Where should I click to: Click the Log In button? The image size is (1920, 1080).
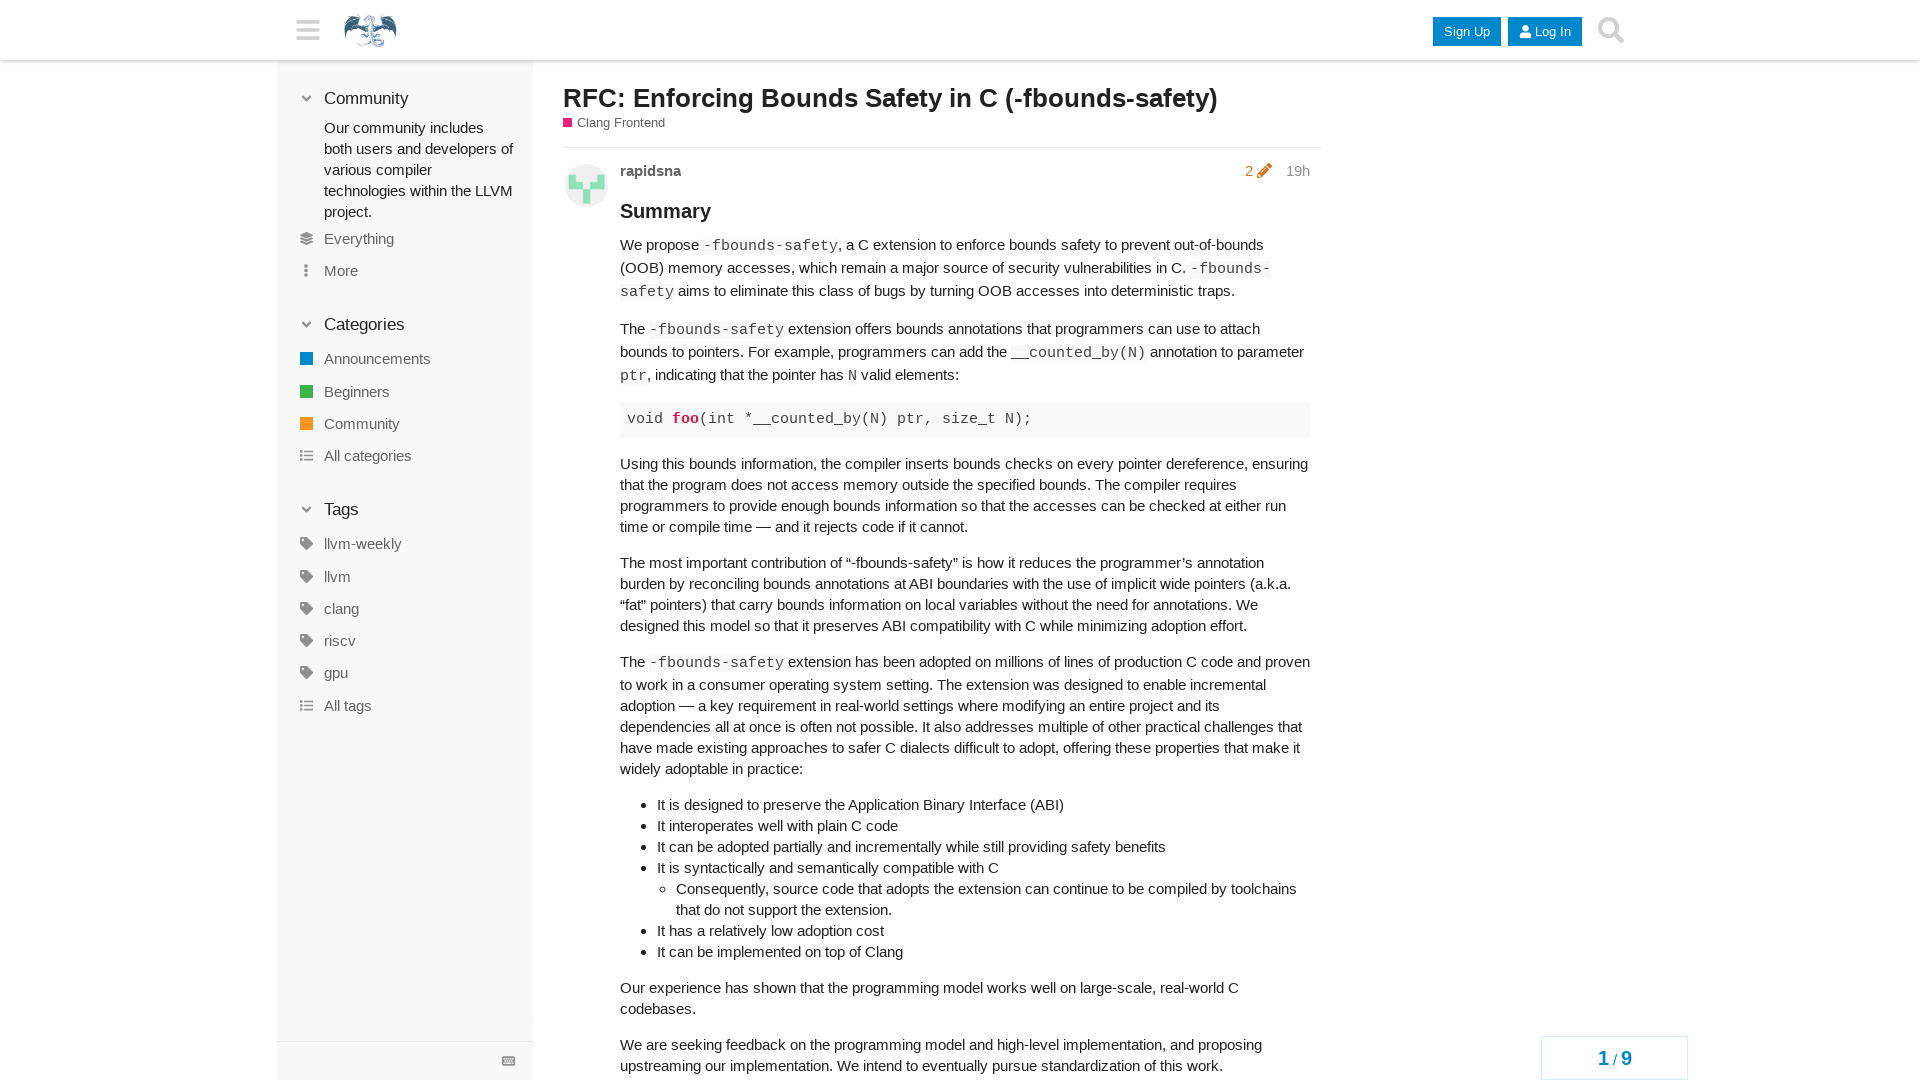(x=1544, y=30)
